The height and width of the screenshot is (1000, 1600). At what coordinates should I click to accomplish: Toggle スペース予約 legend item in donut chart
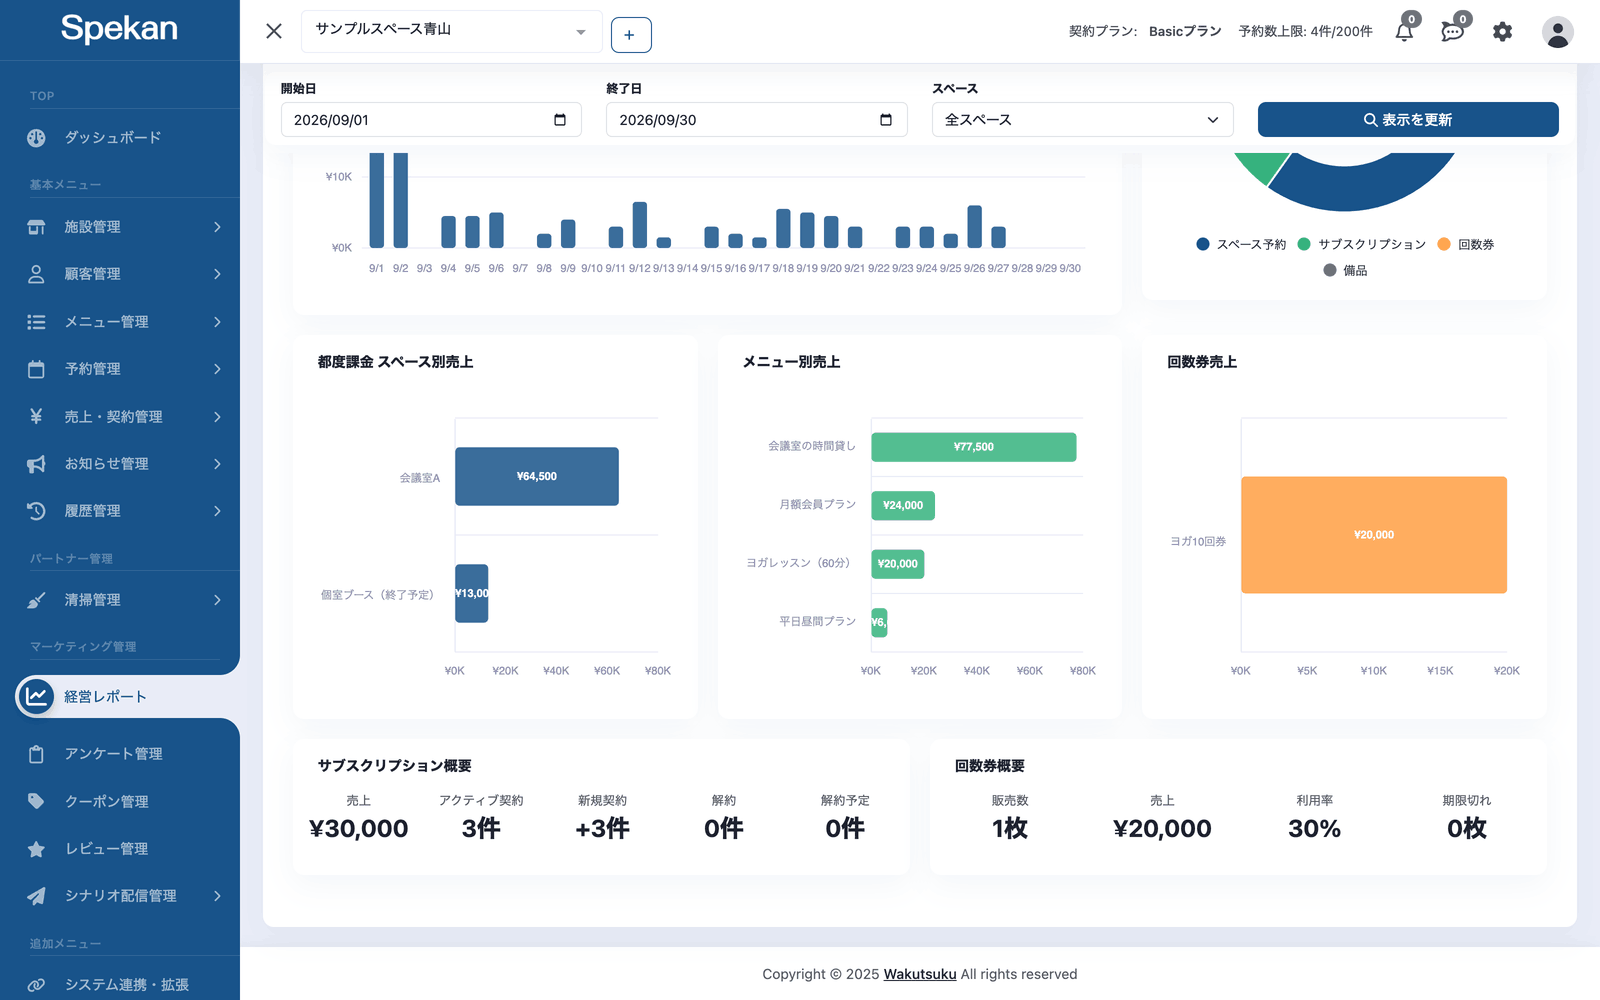point(1241,244)
